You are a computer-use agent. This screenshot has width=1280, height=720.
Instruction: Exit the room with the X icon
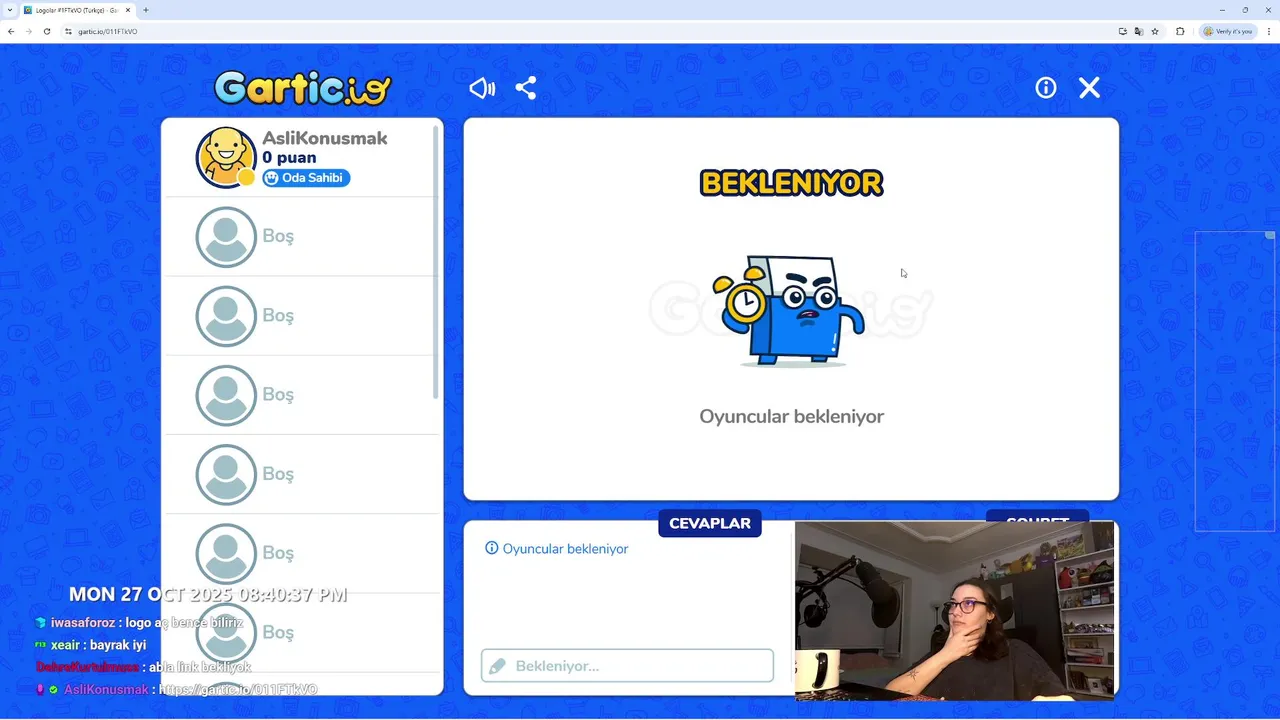[1090, 88]
